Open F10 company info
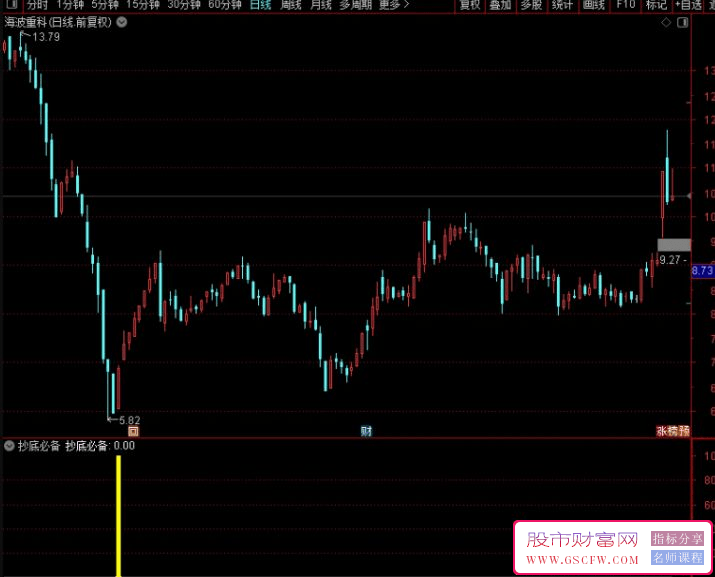This screenshot has width=715, height=577. tap(626, 5)
